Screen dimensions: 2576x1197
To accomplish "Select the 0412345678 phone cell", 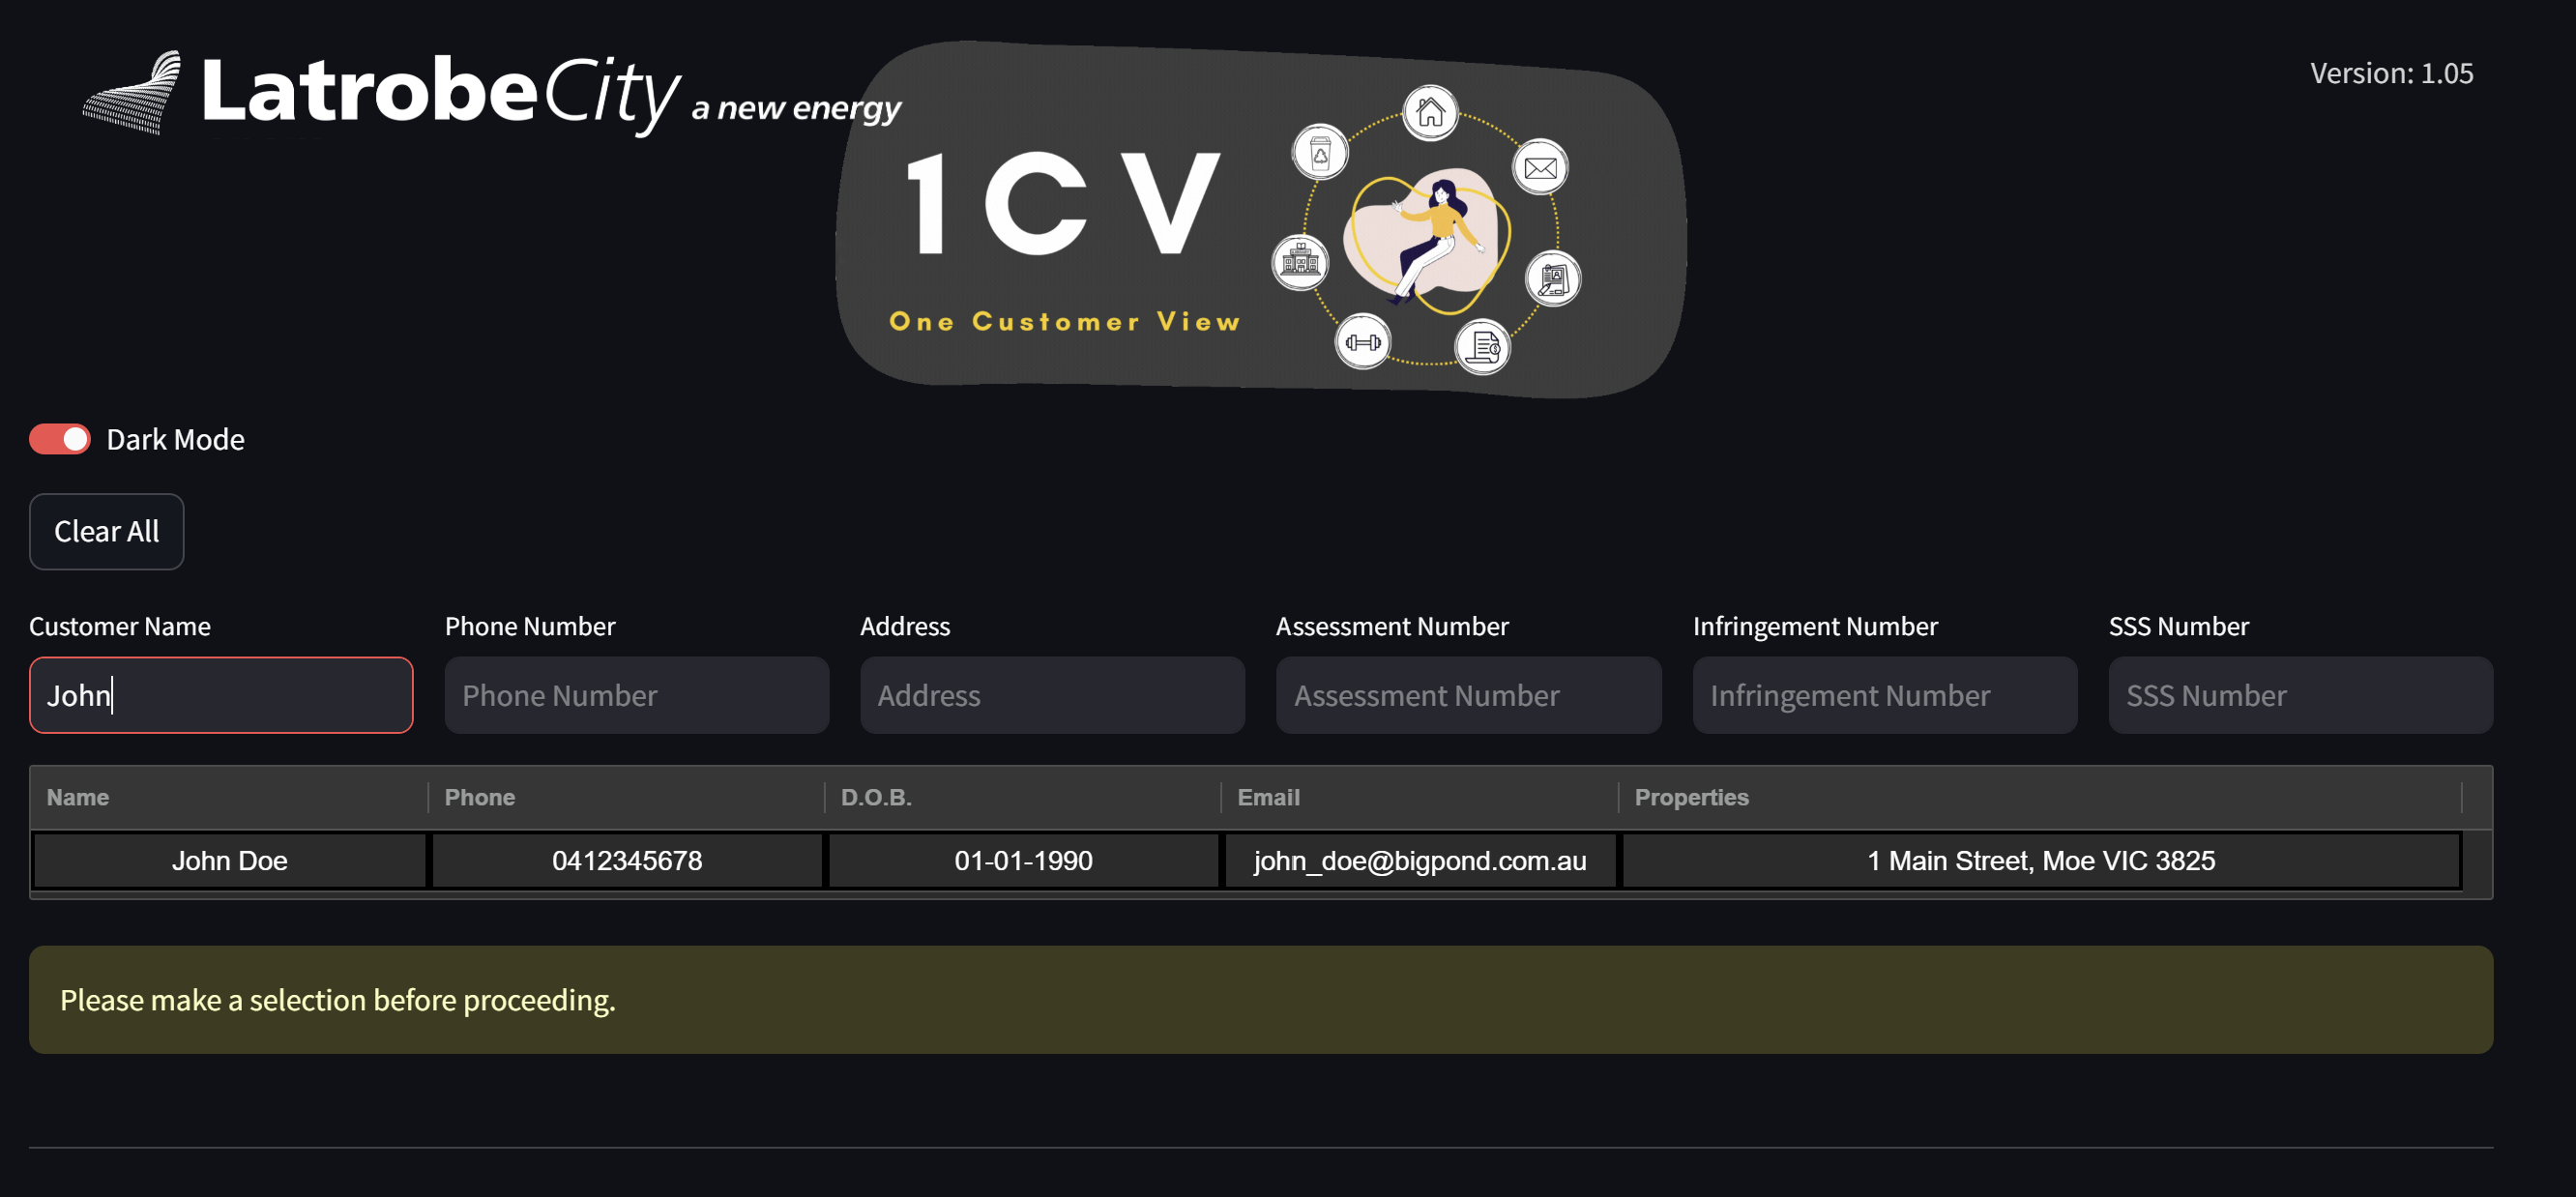I will (x=627, y=860).
